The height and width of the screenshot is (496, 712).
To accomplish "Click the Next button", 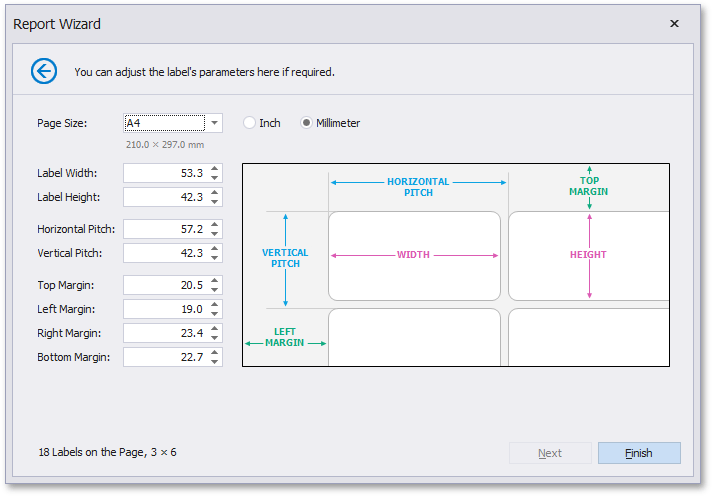I will point(550,453).
